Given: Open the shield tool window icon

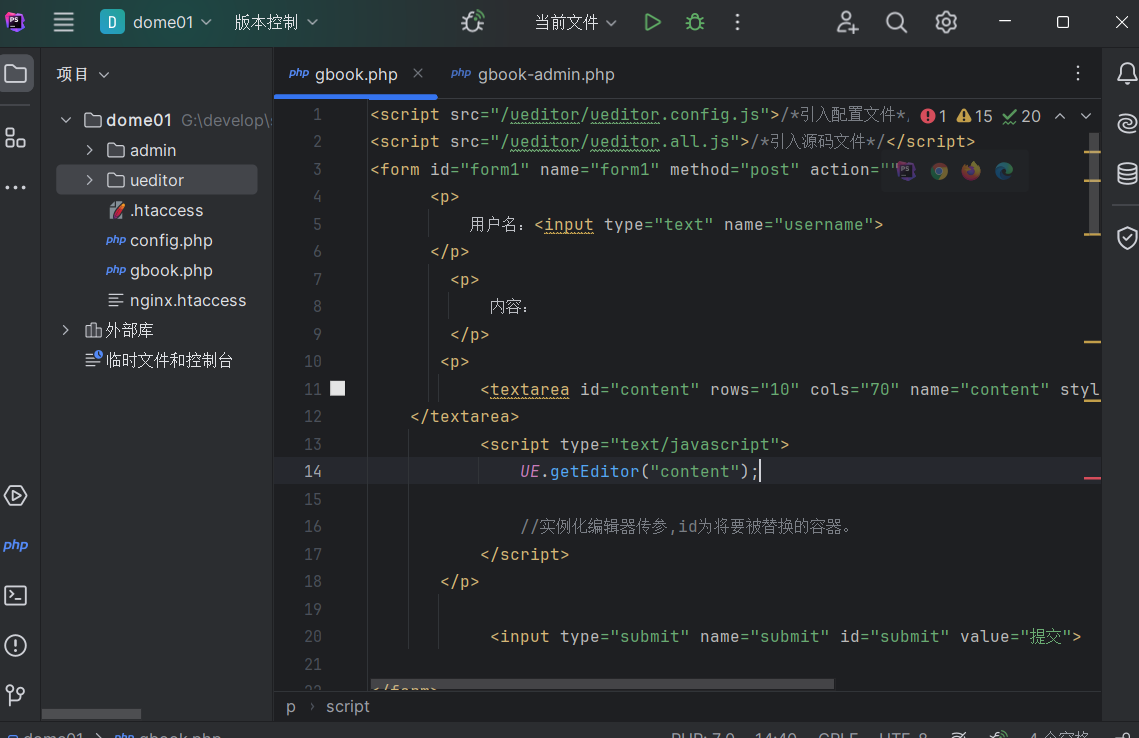Looking at the screenshot, I should tap(1127, 238).
